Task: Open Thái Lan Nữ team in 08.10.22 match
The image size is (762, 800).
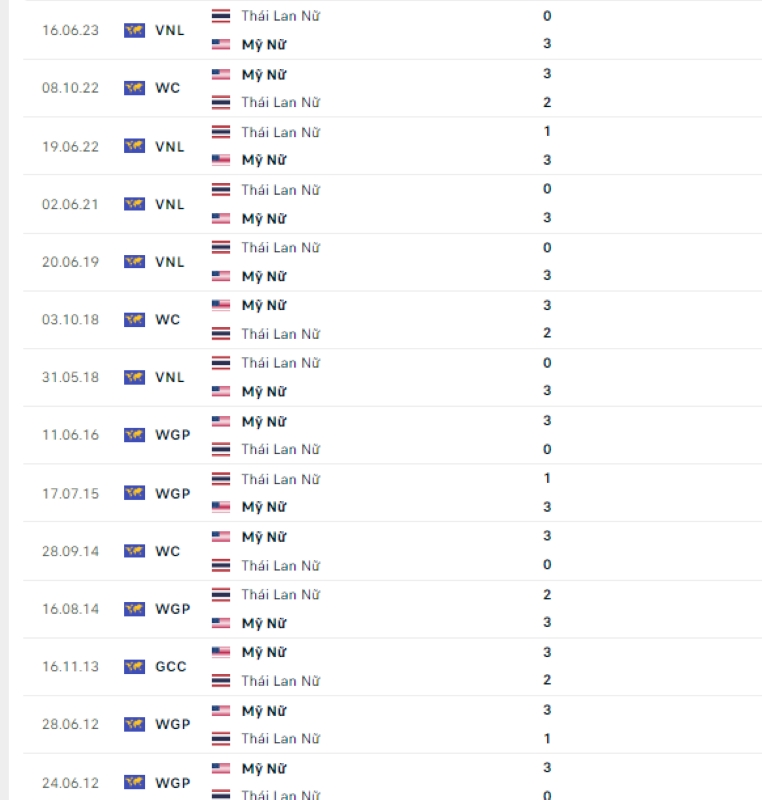Action: 281,102
